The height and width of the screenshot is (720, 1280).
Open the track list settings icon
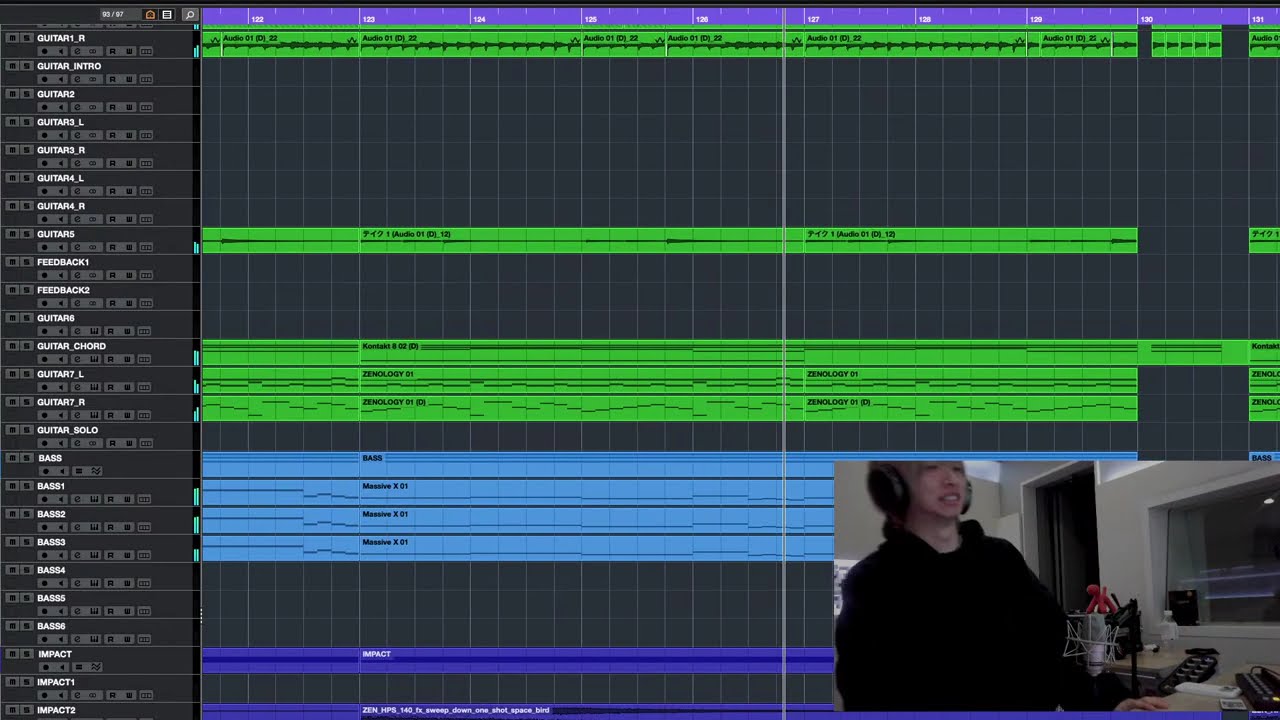tap(167, 15)
